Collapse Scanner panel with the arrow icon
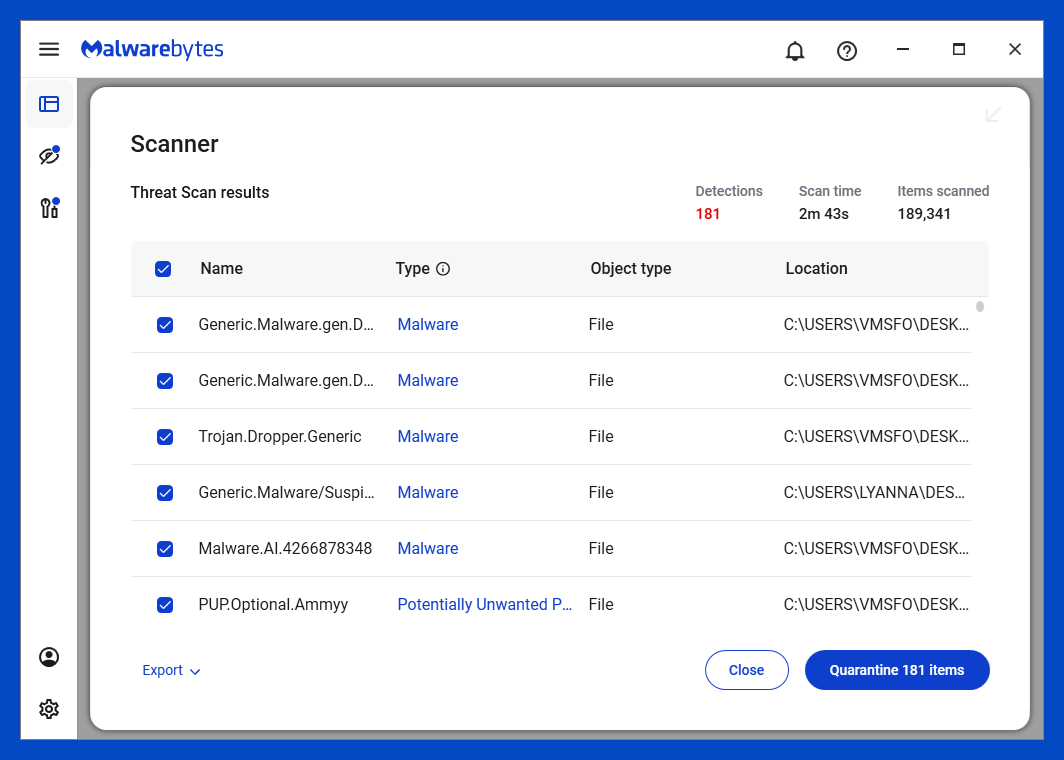The image size is (1064, 760). click(x=993, y=115)
